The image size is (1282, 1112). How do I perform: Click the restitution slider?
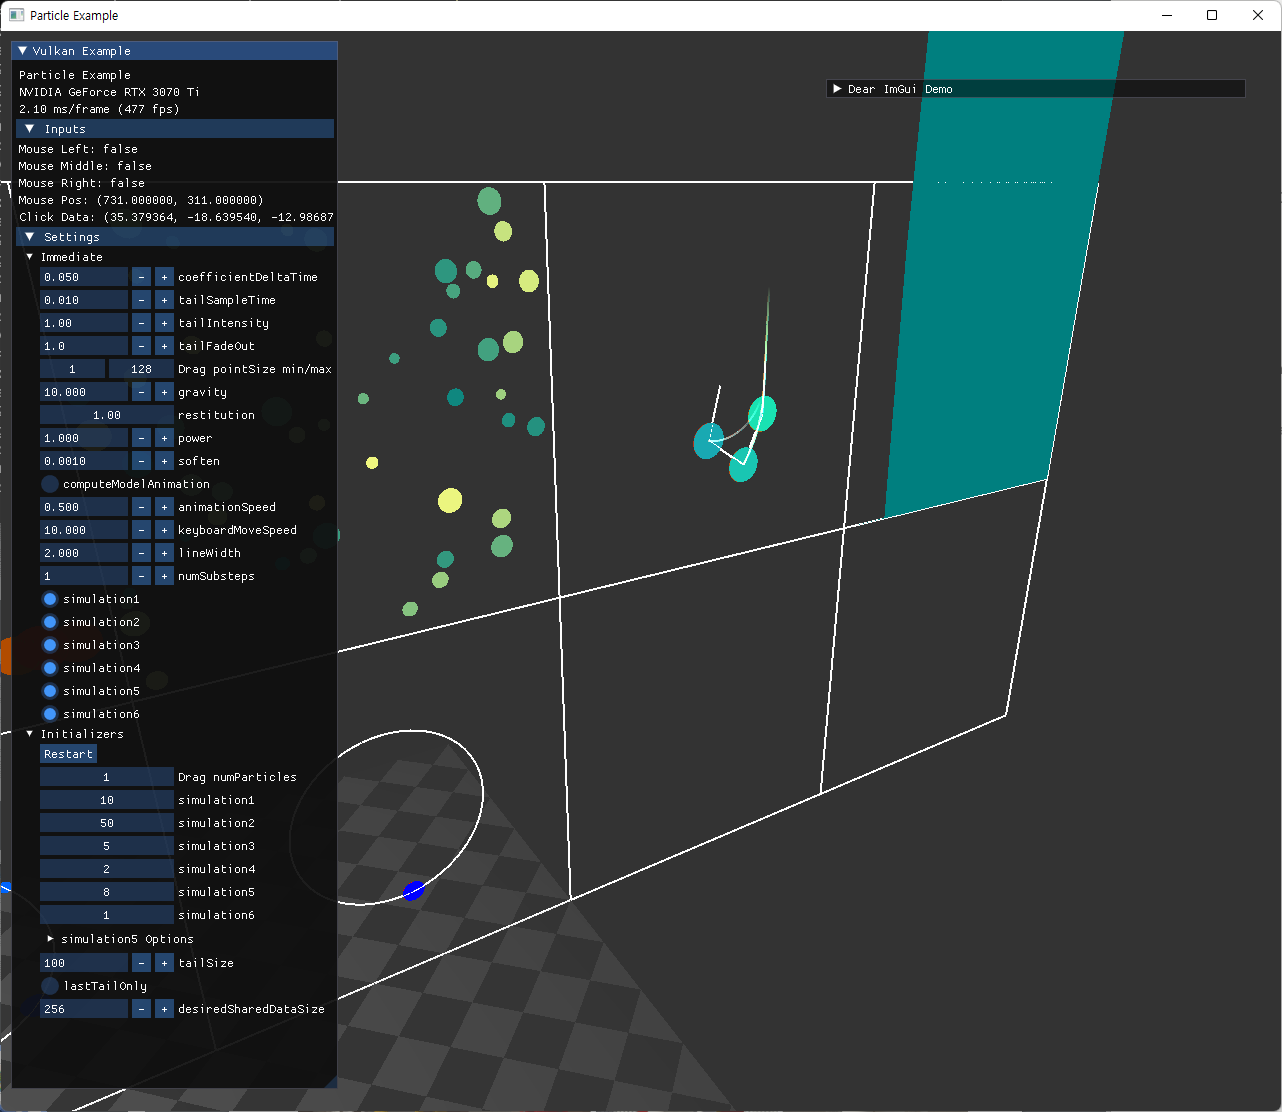point(107,415)
